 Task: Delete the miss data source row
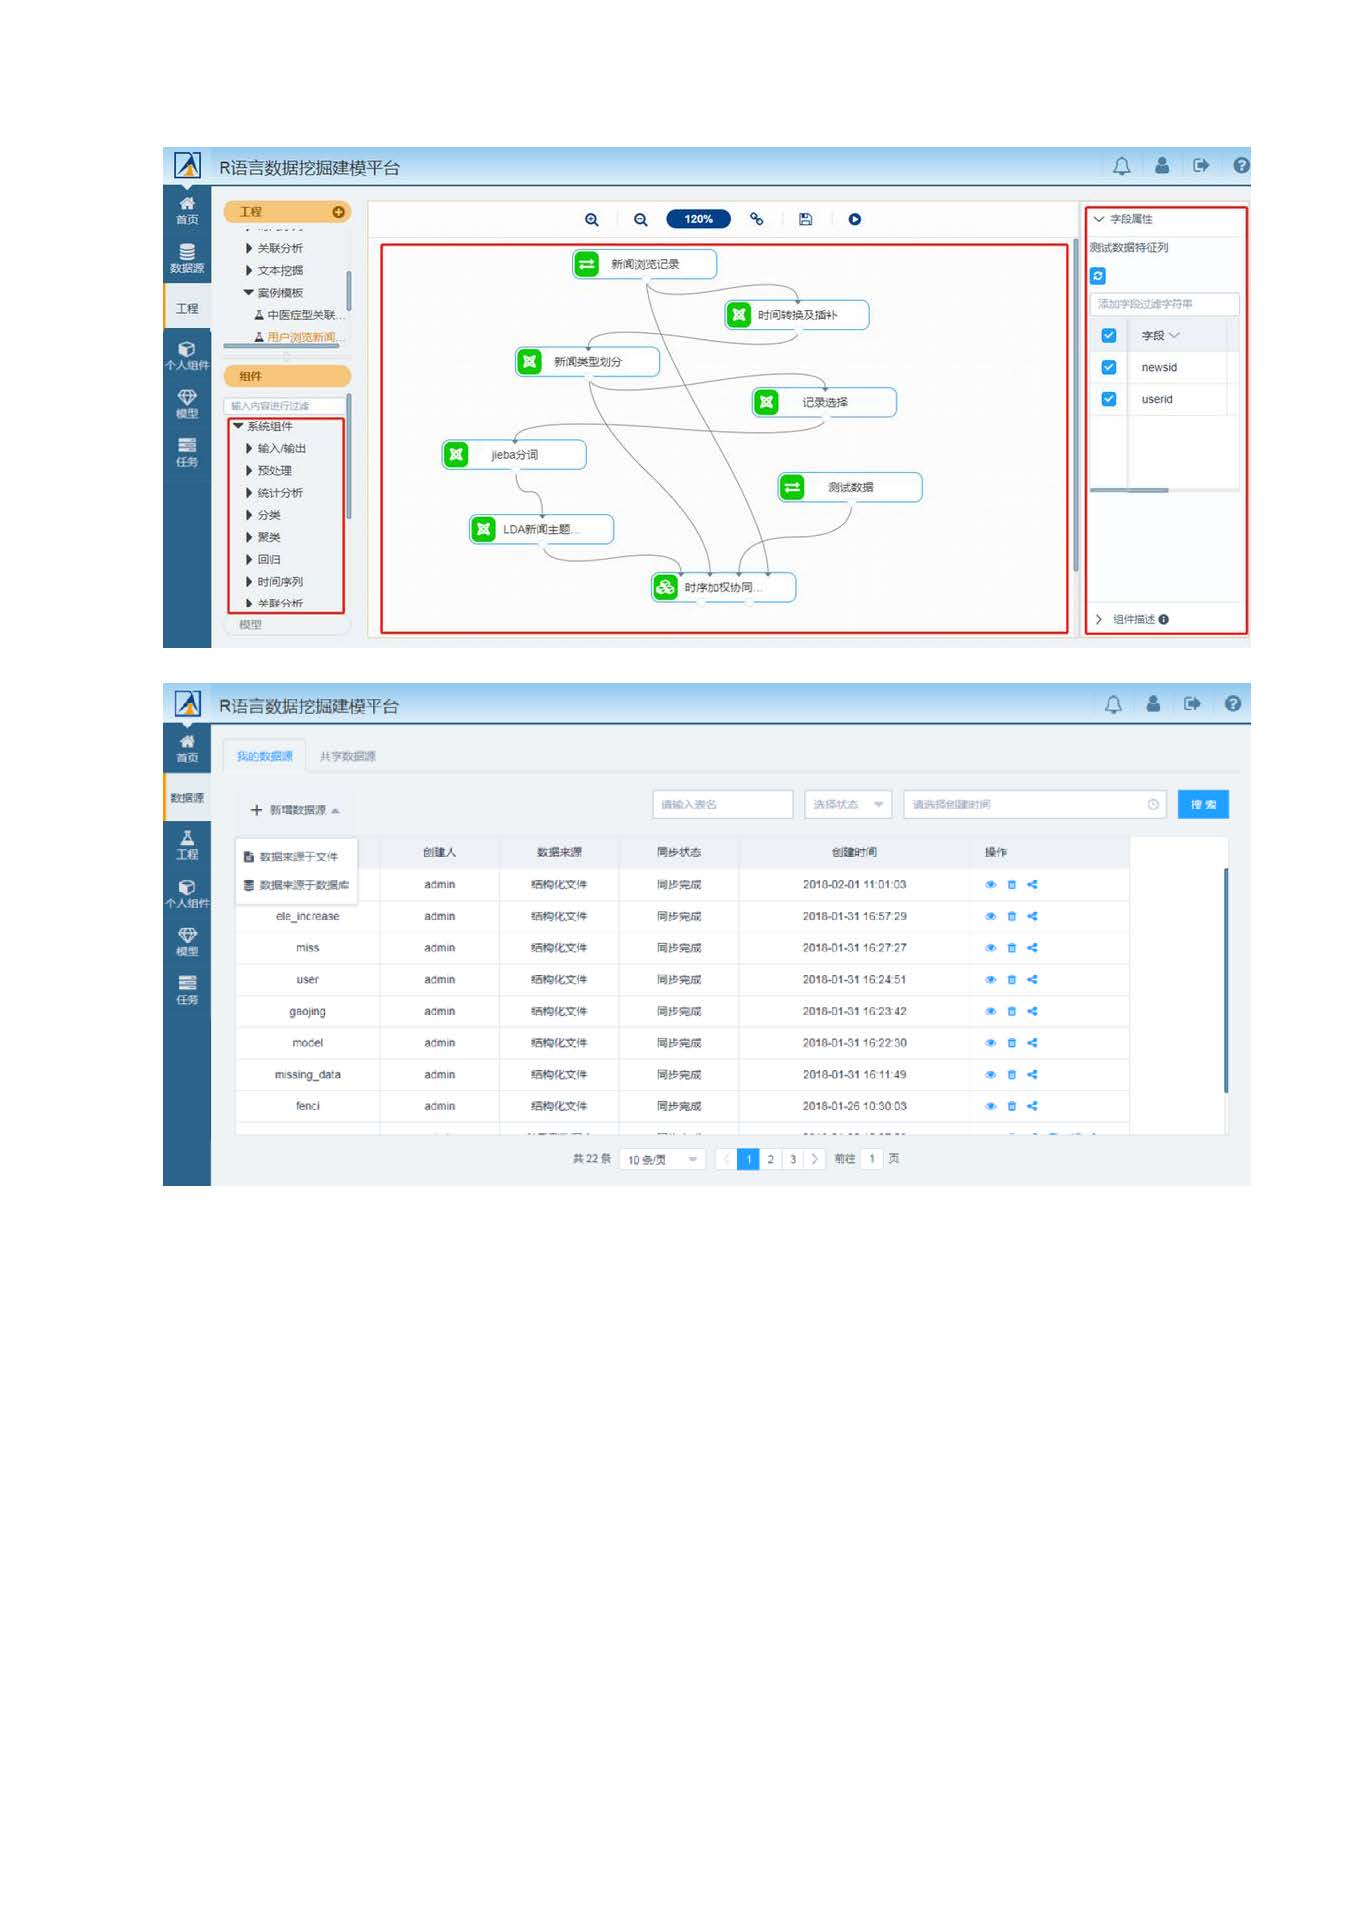(x=1012, y=948)
